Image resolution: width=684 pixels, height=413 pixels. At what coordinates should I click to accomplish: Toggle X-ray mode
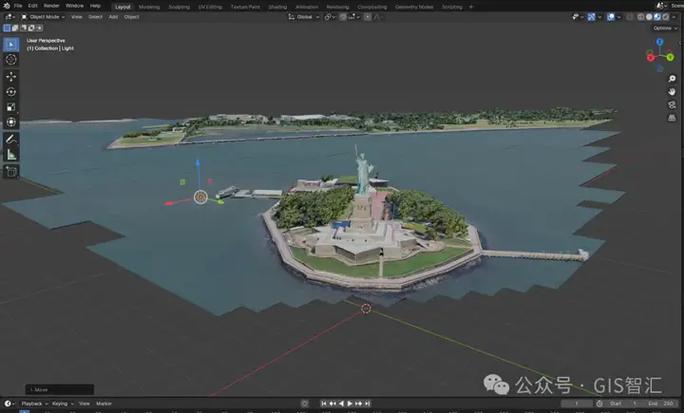pos(630,17)
